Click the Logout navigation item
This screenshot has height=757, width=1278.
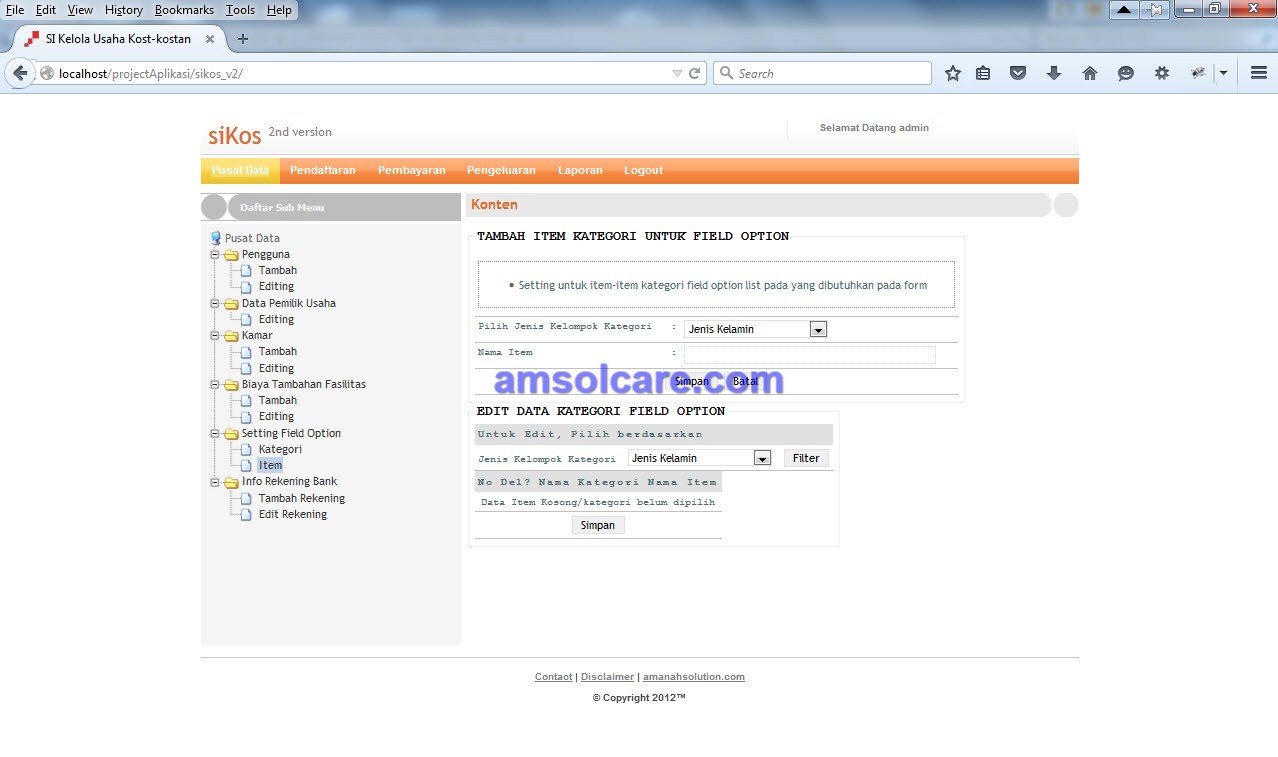click(x=644, y=170)
